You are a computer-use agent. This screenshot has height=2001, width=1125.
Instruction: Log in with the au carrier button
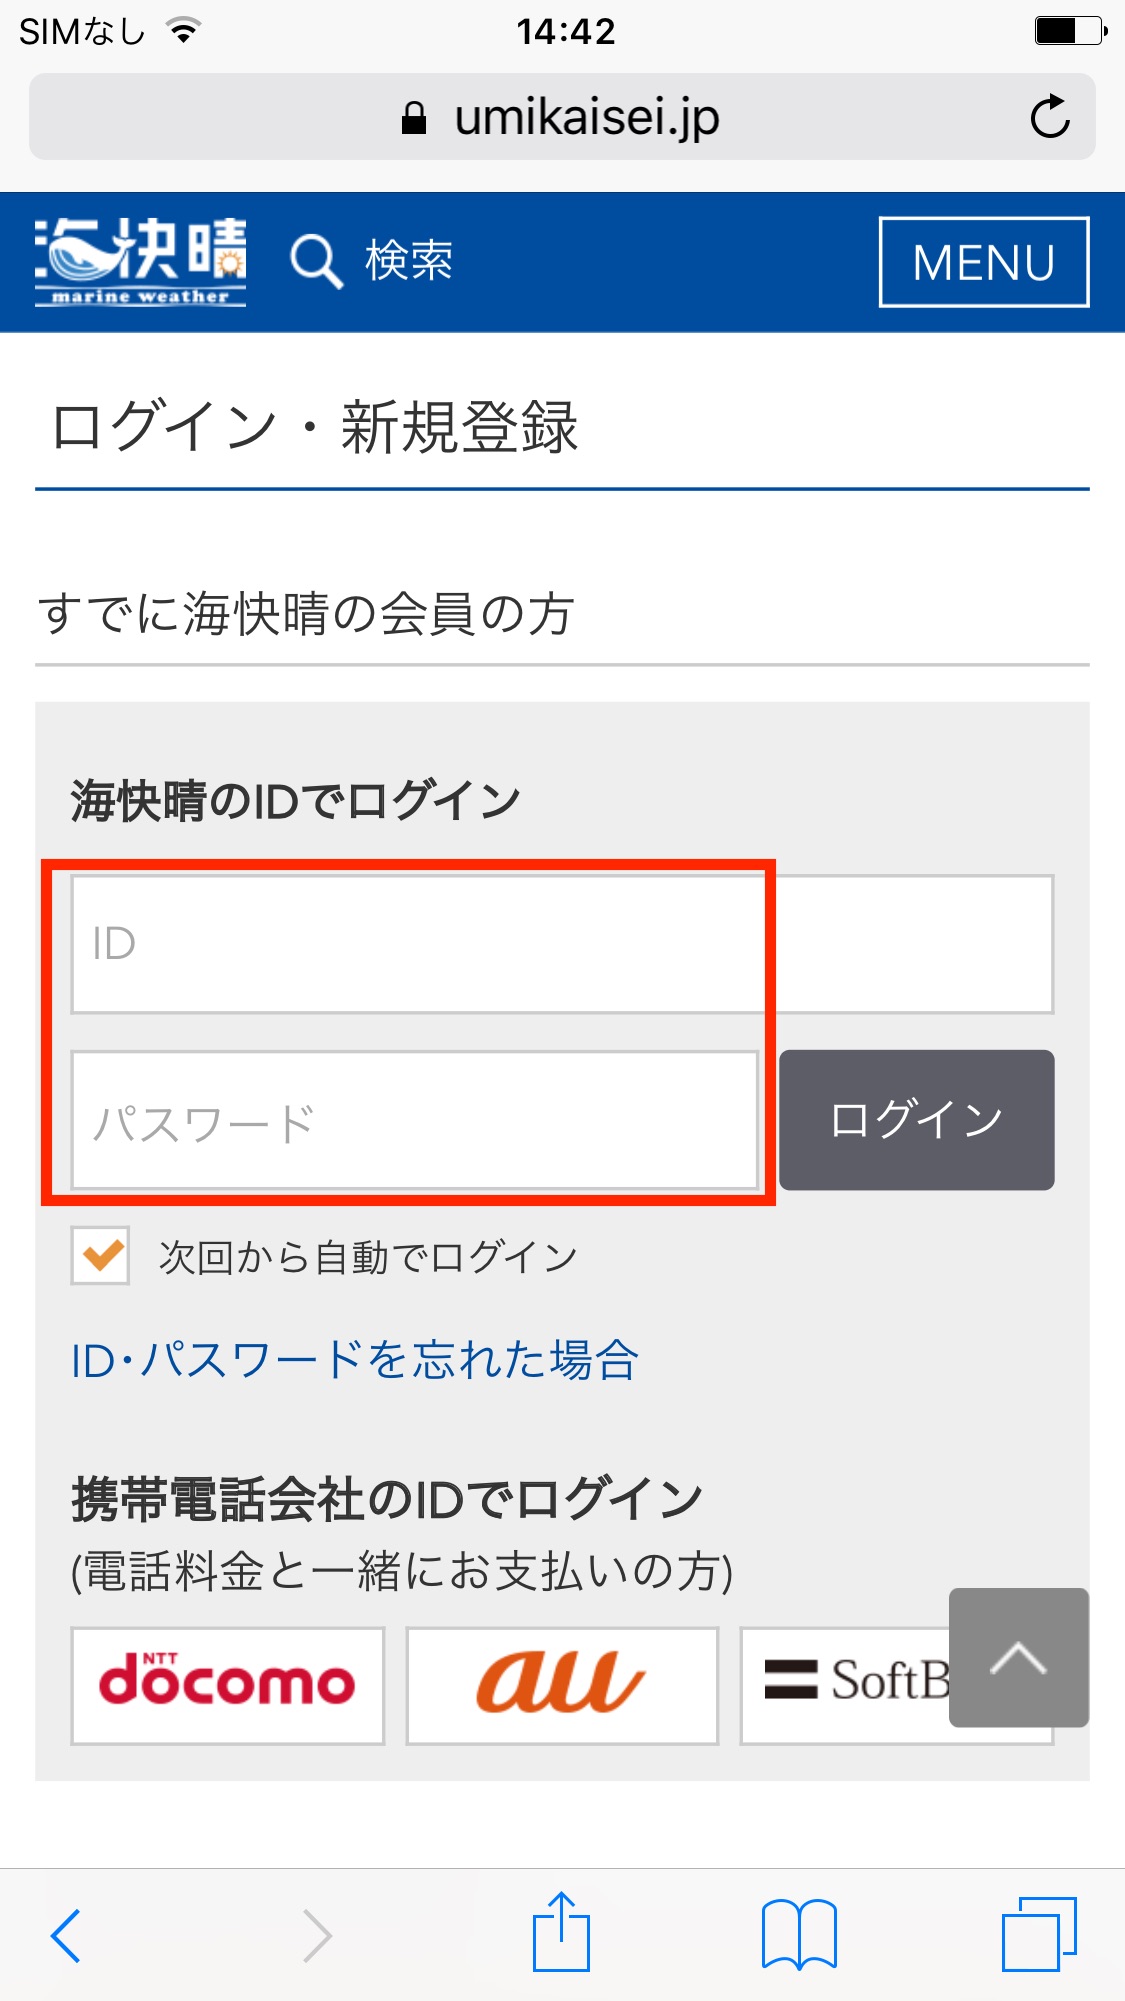562,1686
